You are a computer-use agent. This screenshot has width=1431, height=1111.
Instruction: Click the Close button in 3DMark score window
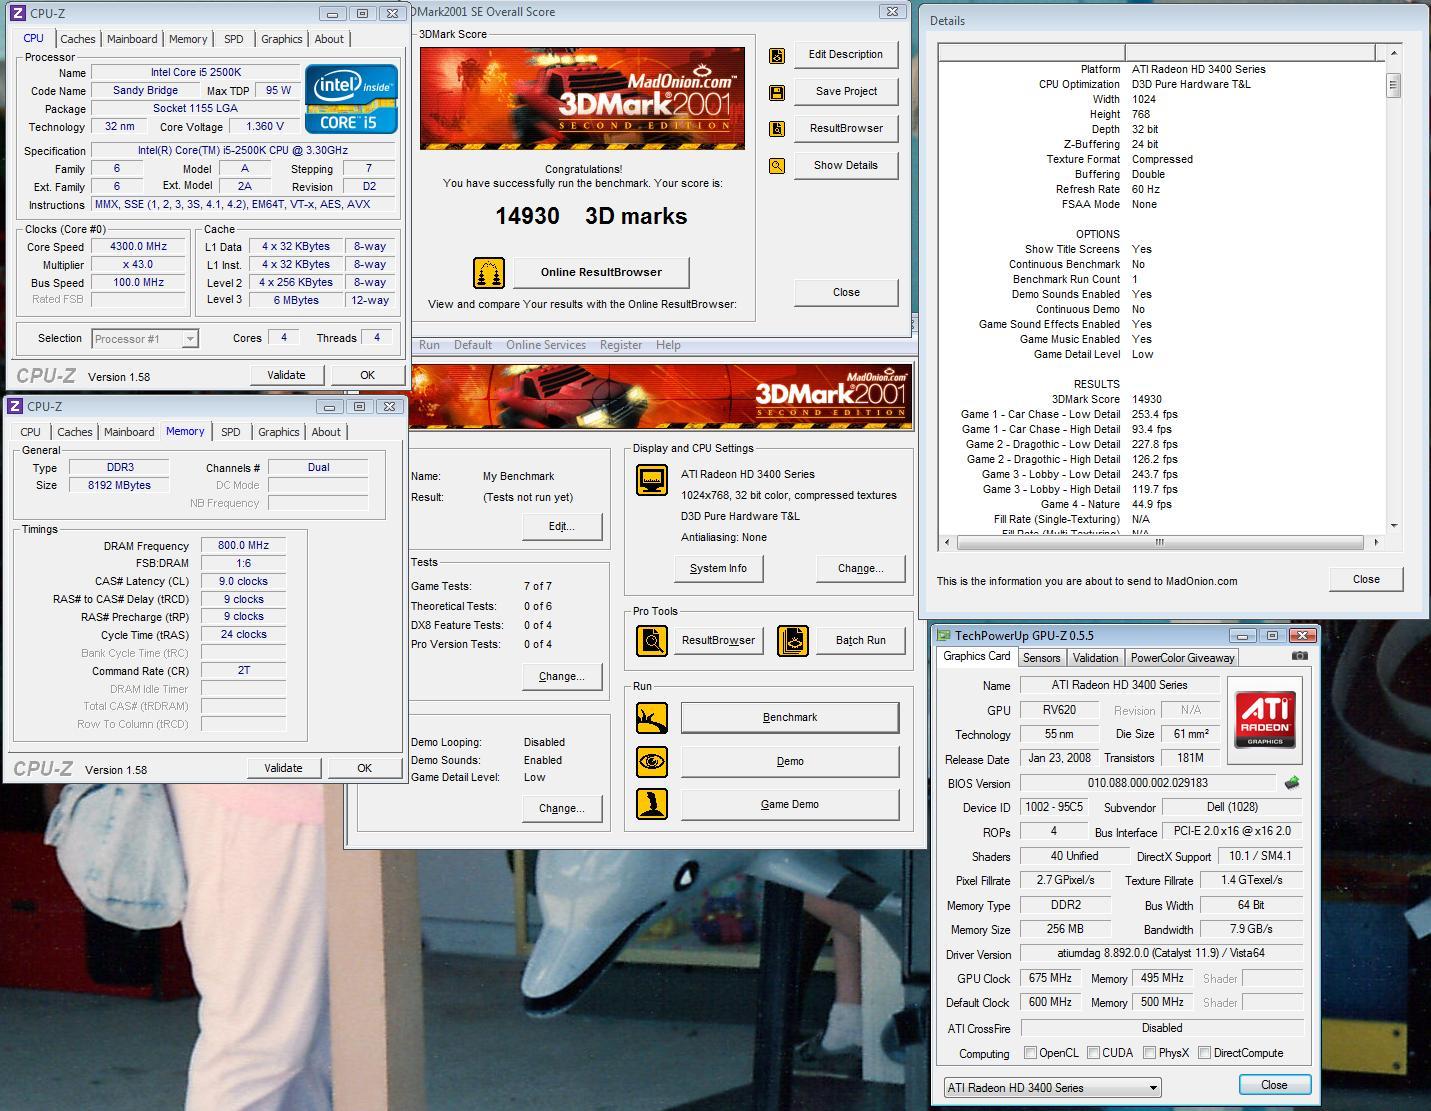click(x=846, y=292)
